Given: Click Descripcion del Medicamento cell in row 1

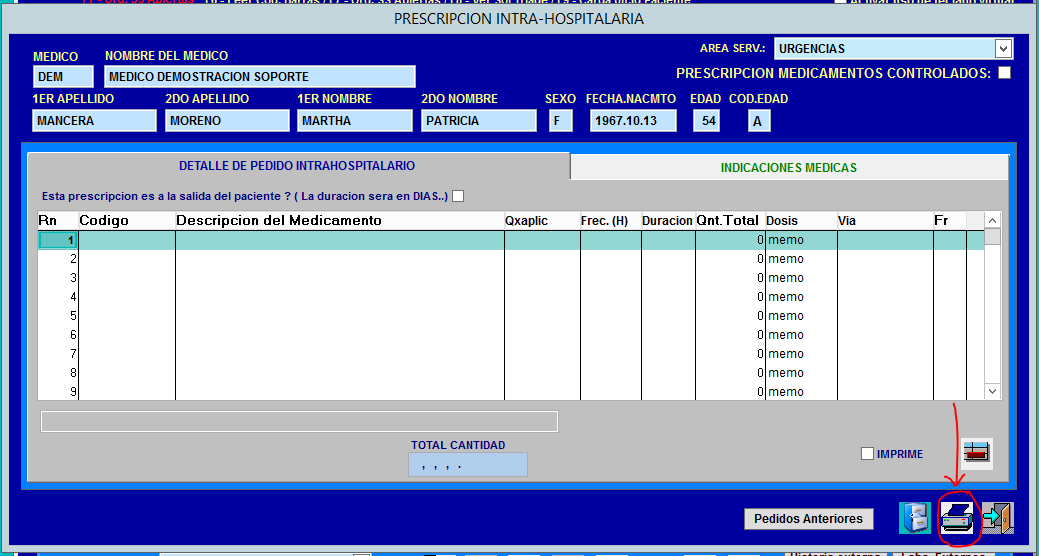Looking at the screenshot, I should pyautogui.click(x=340, y=241).
